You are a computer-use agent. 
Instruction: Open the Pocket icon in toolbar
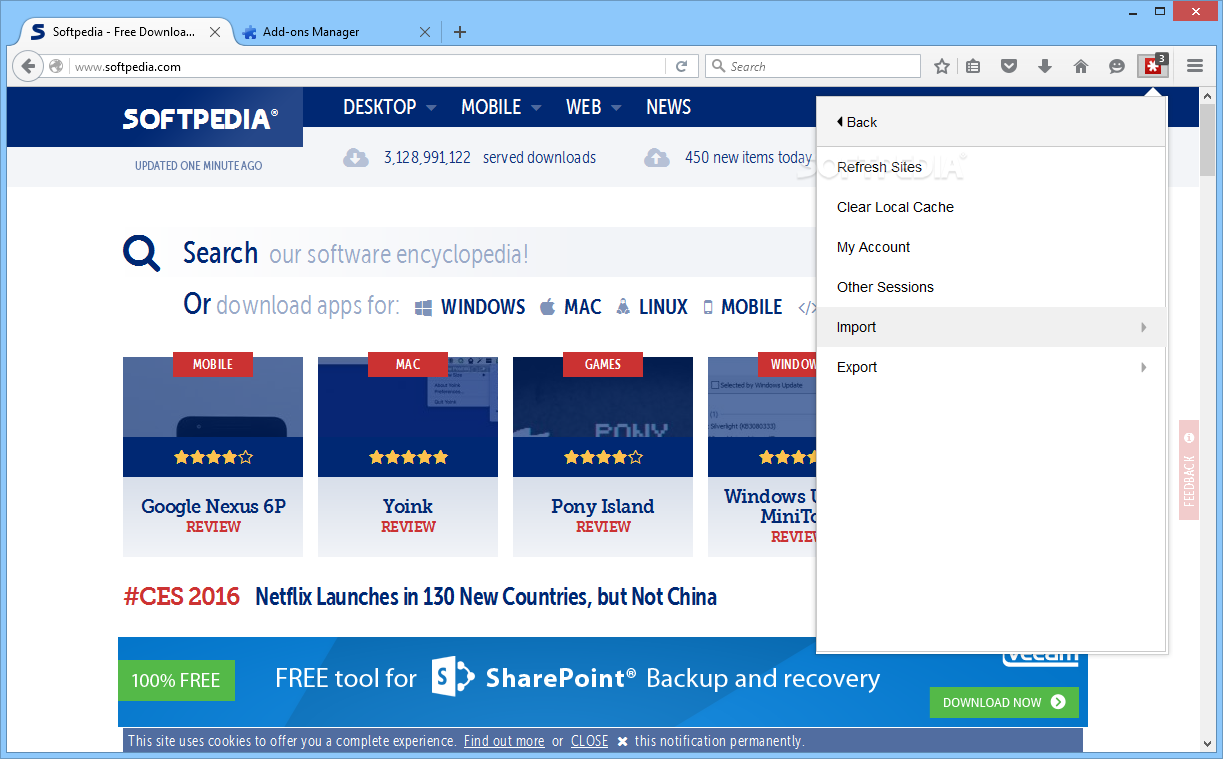[1009, 66]
